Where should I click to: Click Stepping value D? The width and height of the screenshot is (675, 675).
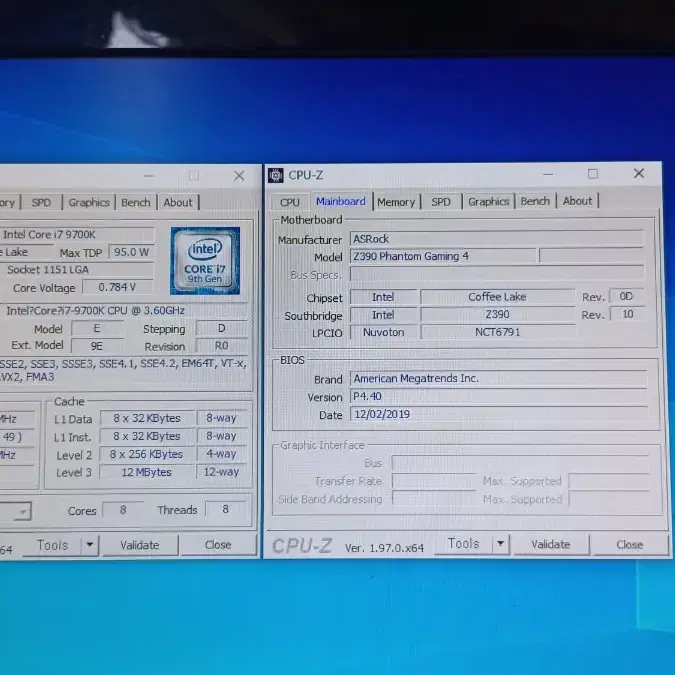click(x=221, y=328)
